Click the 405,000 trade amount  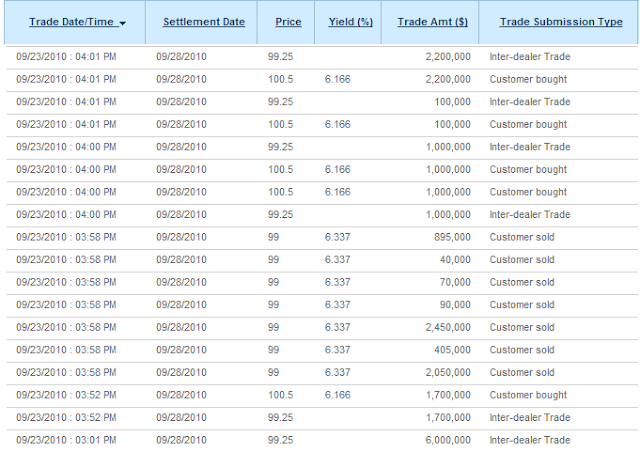pyautogui.click(x=452, y=350)
